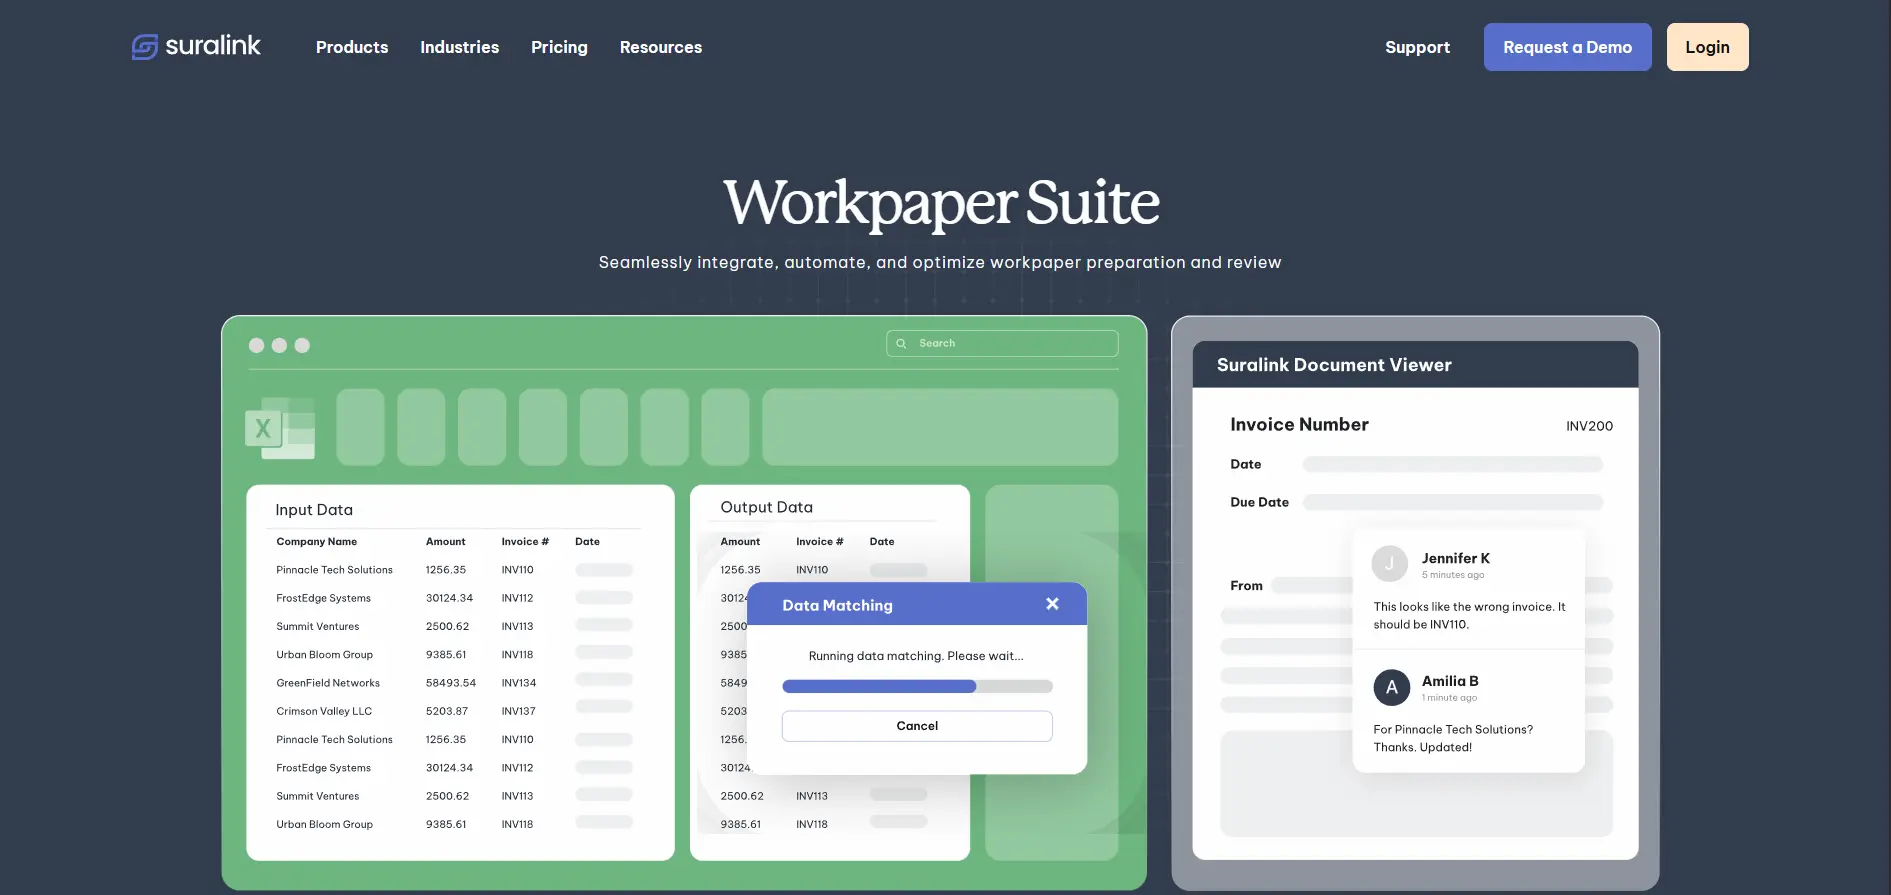Click the Excel spreadsheet icon
Image resolution: width=1891 pixels, height=895 pixels.
pos(280,428)
